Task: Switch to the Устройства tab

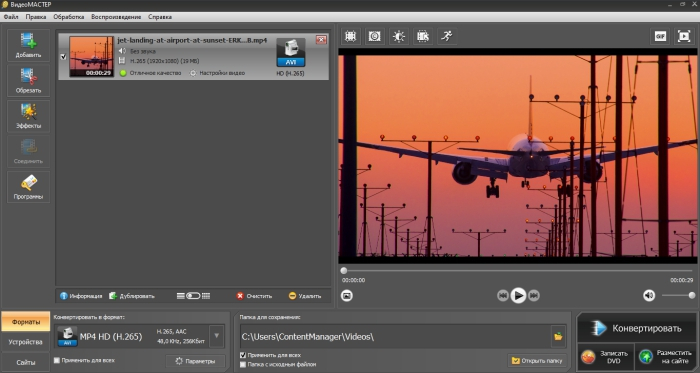Action: pyautogui.click(x=25, y=342)
